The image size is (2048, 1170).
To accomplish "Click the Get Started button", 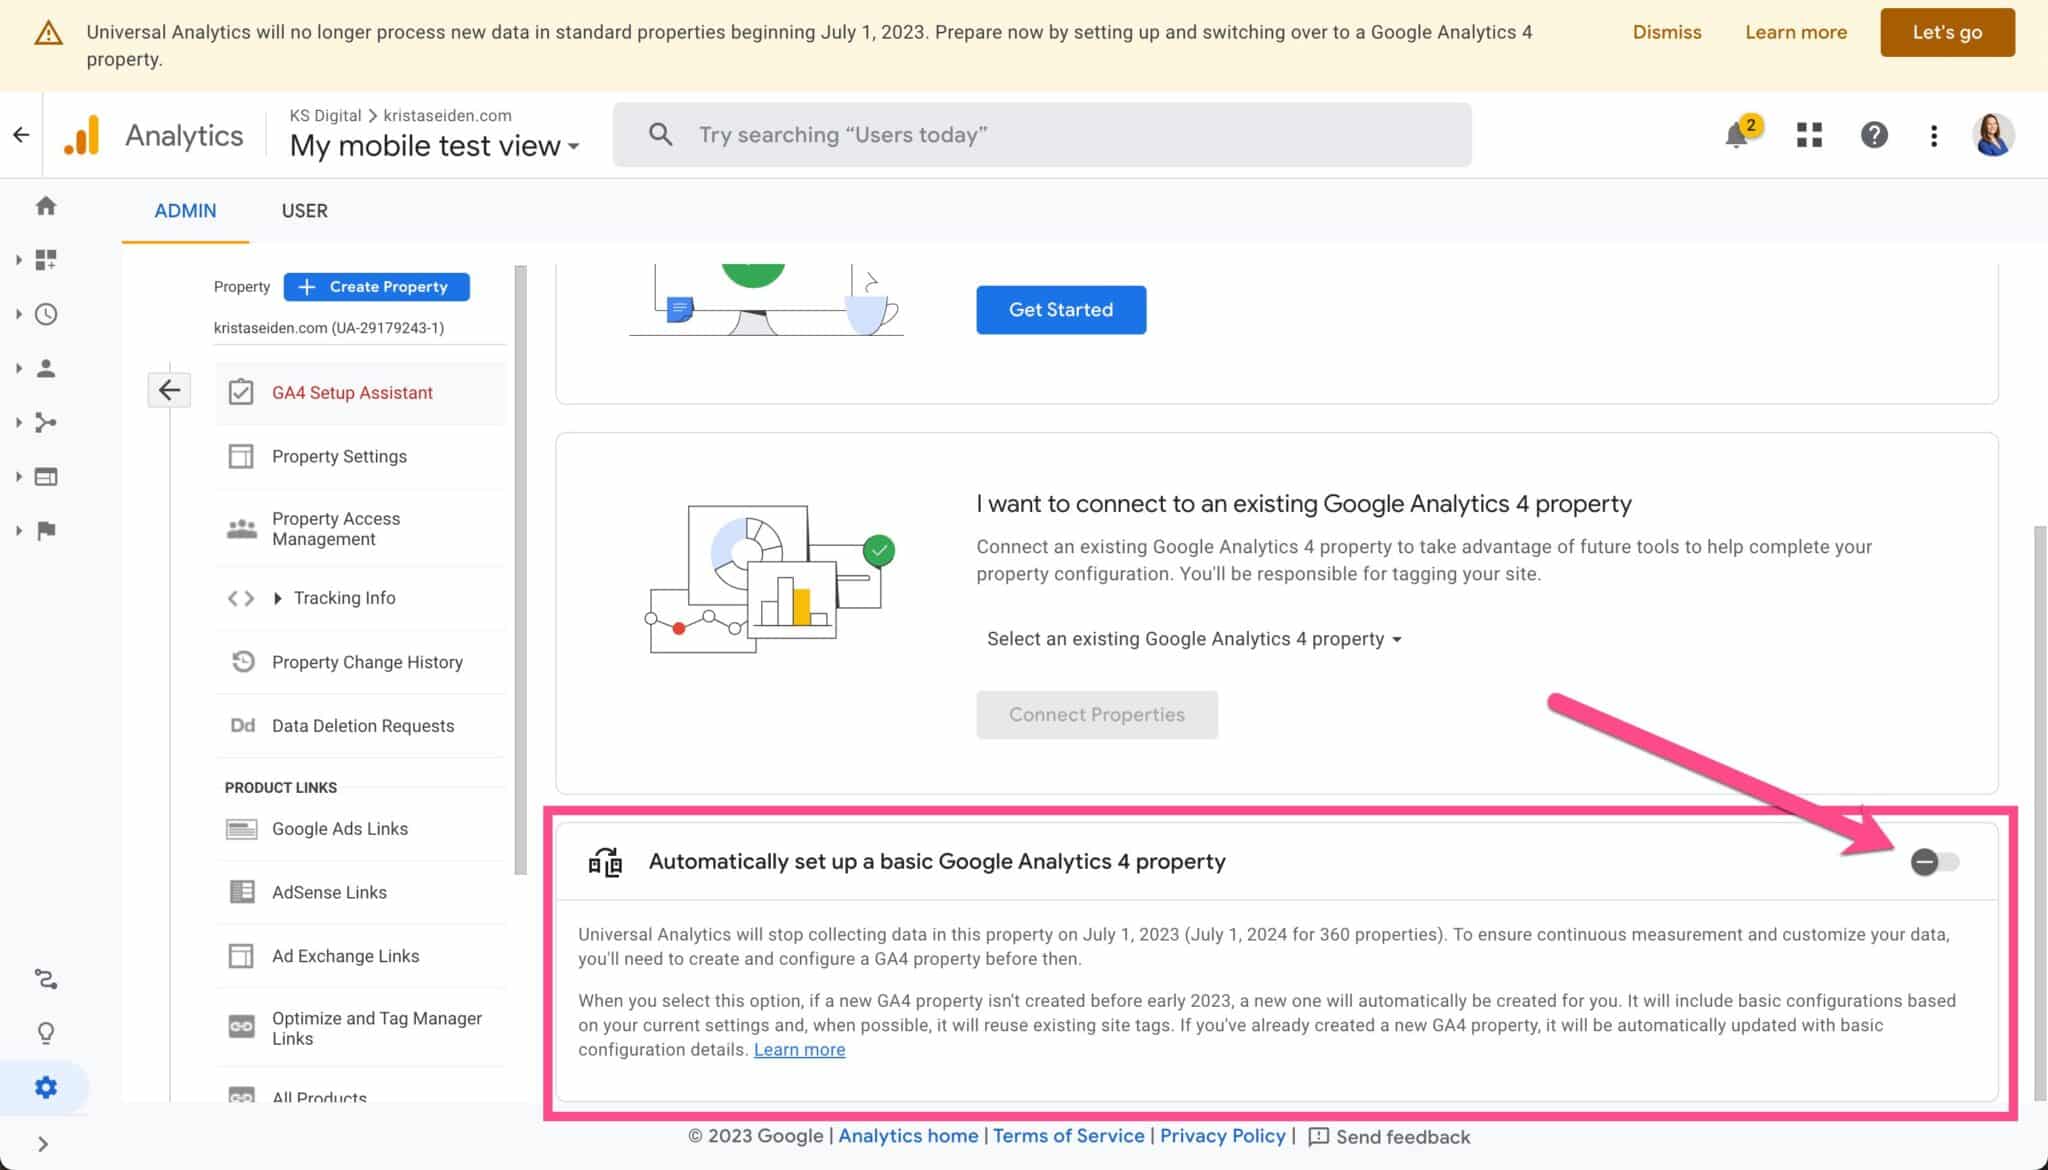I will 1061,308.
